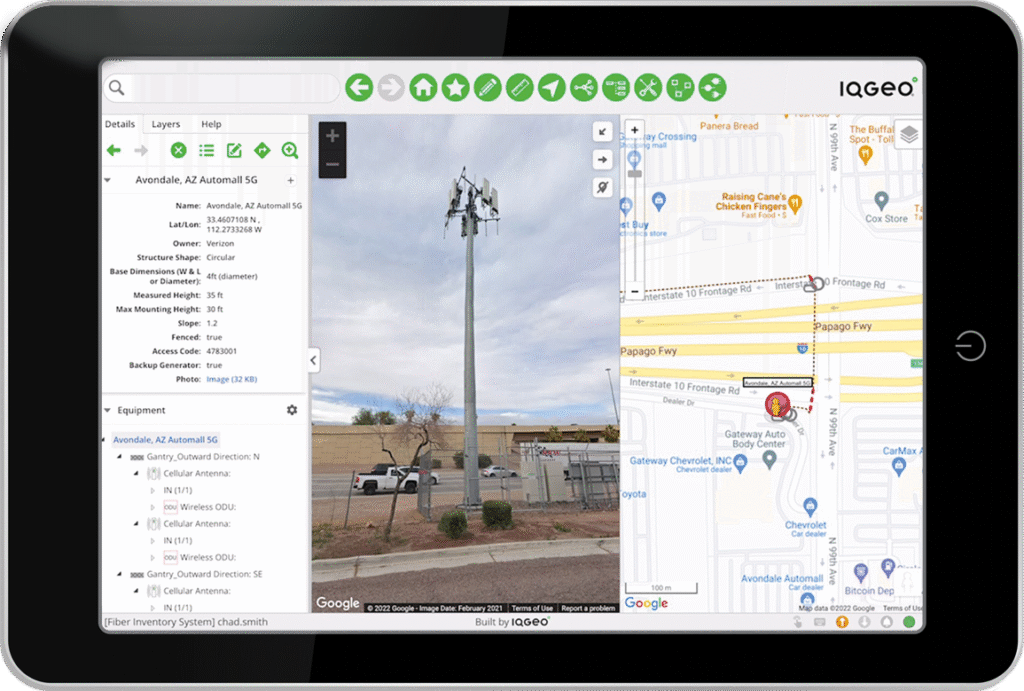Open the map layers stack button
The image size is (1024, 691).
tap(908, 134)
